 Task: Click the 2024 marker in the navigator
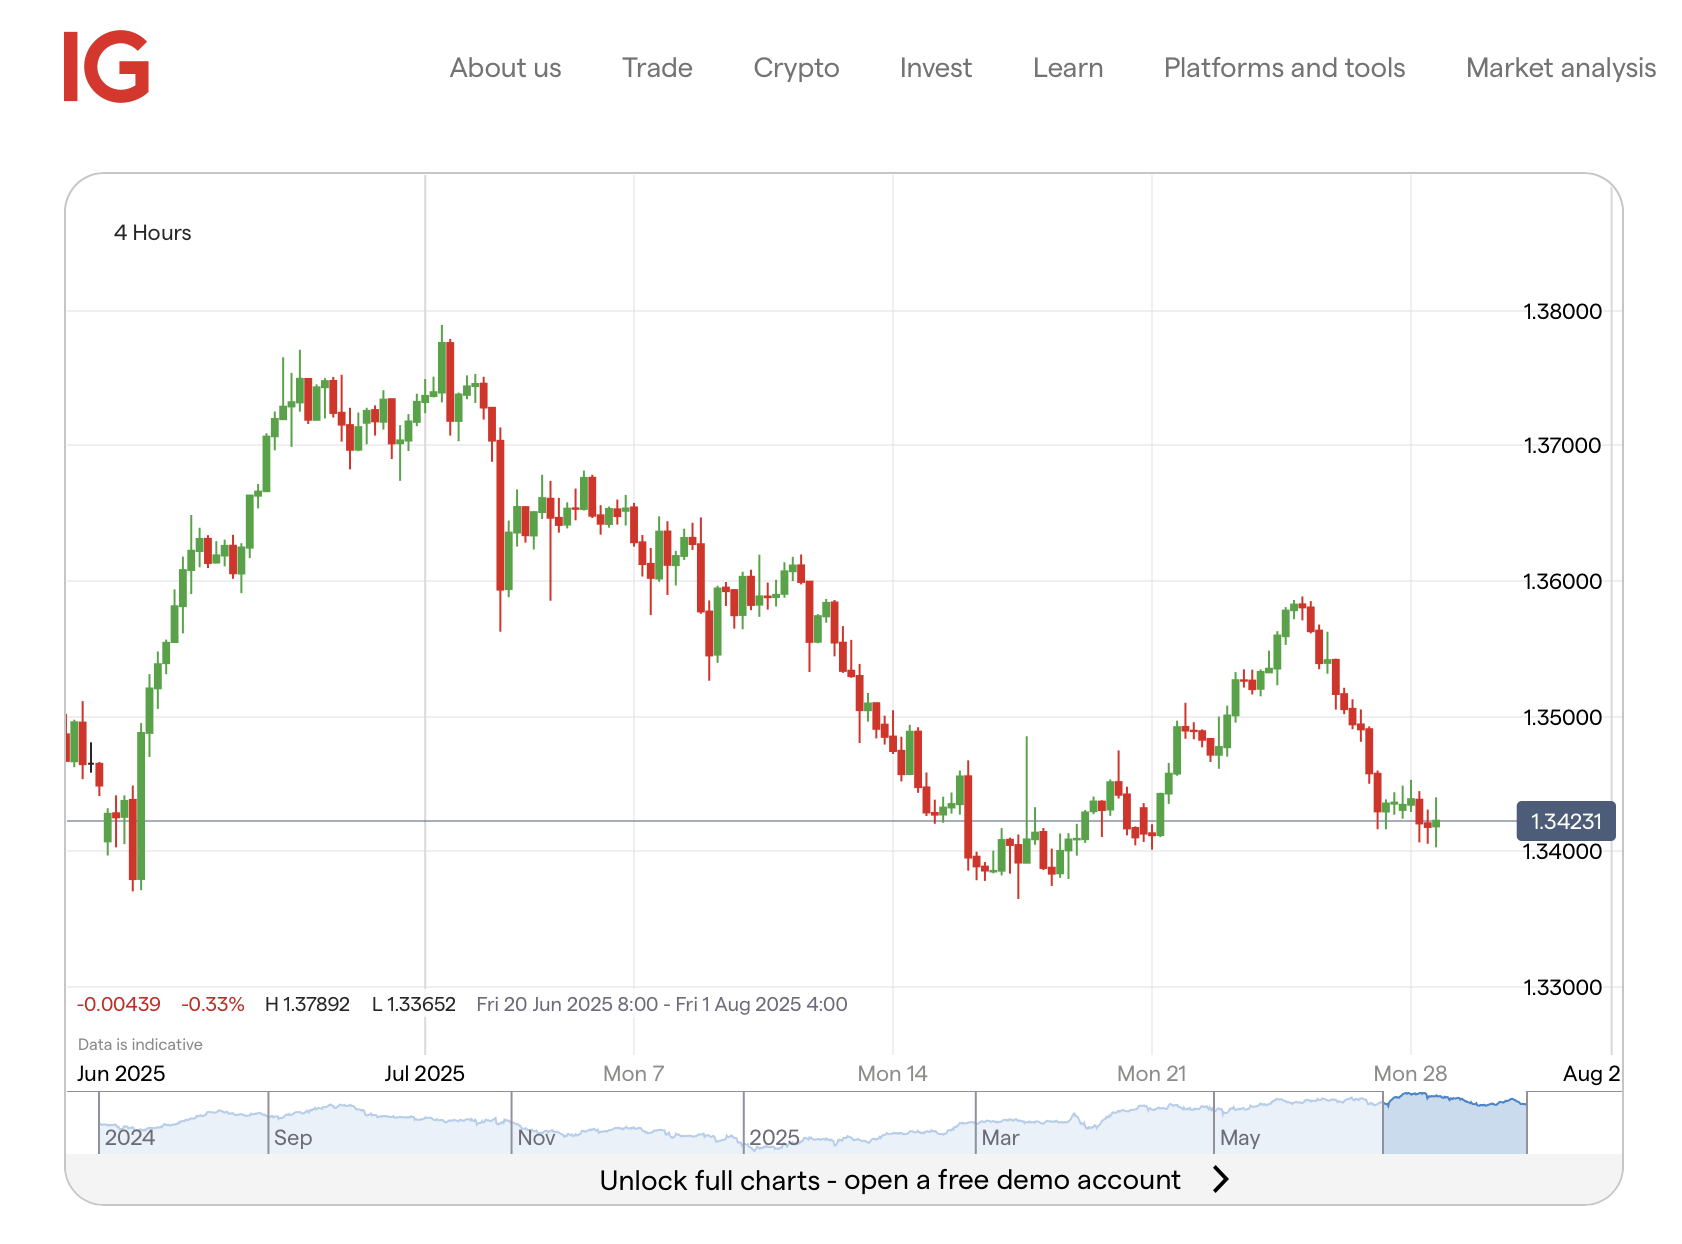130,1138
